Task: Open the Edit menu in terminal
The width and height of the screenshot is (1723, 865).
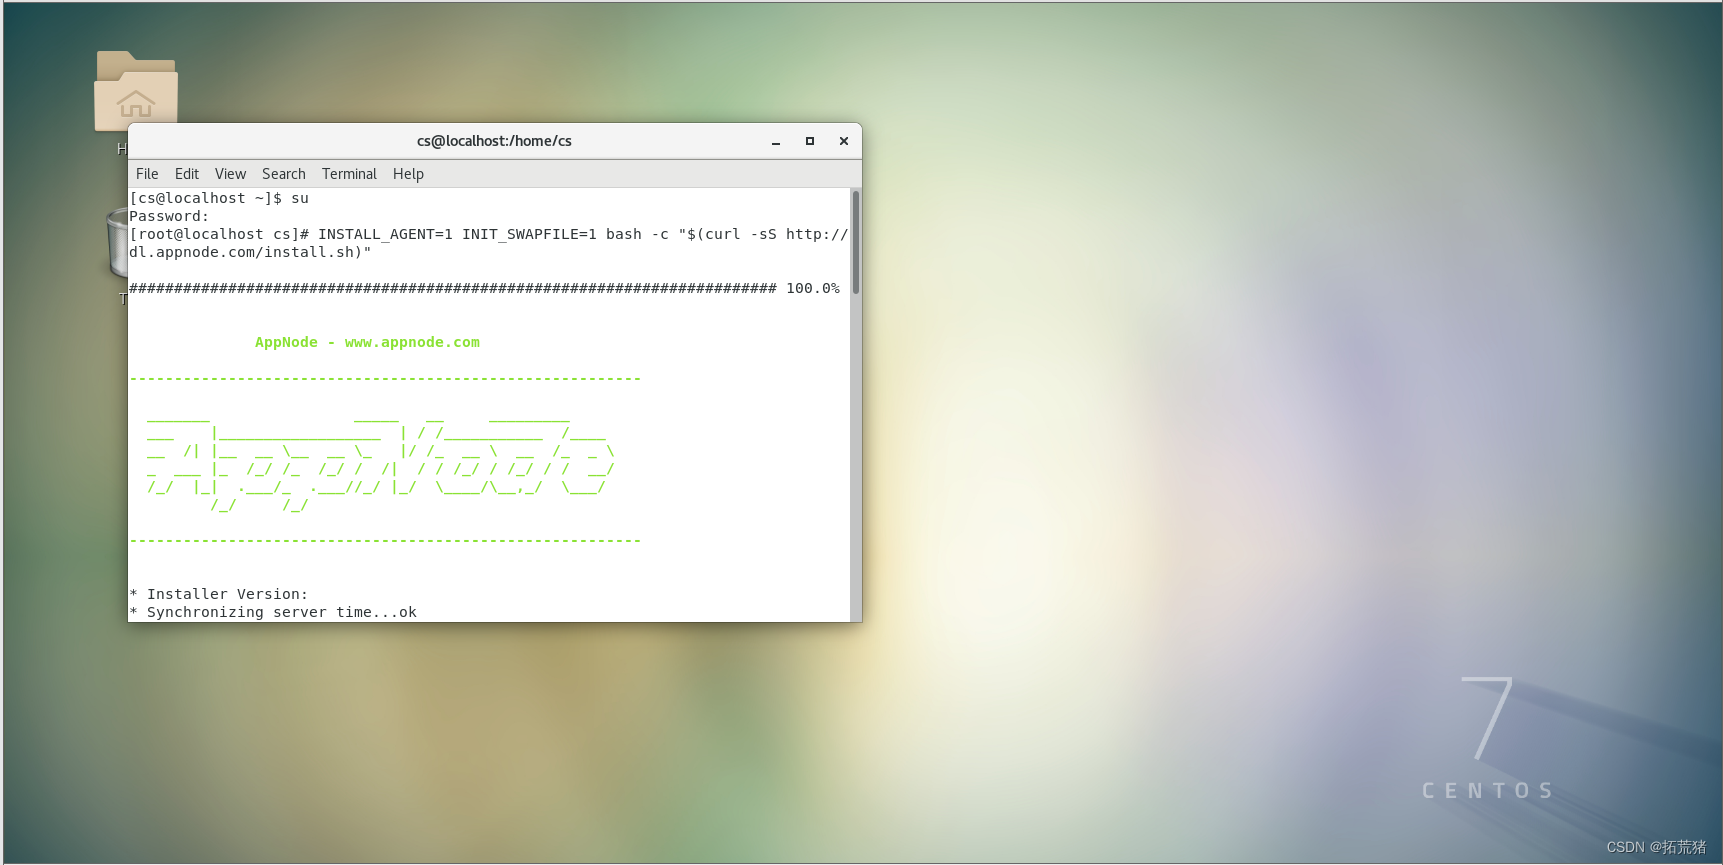Action: pyautogui.click(x=187, y=174)
